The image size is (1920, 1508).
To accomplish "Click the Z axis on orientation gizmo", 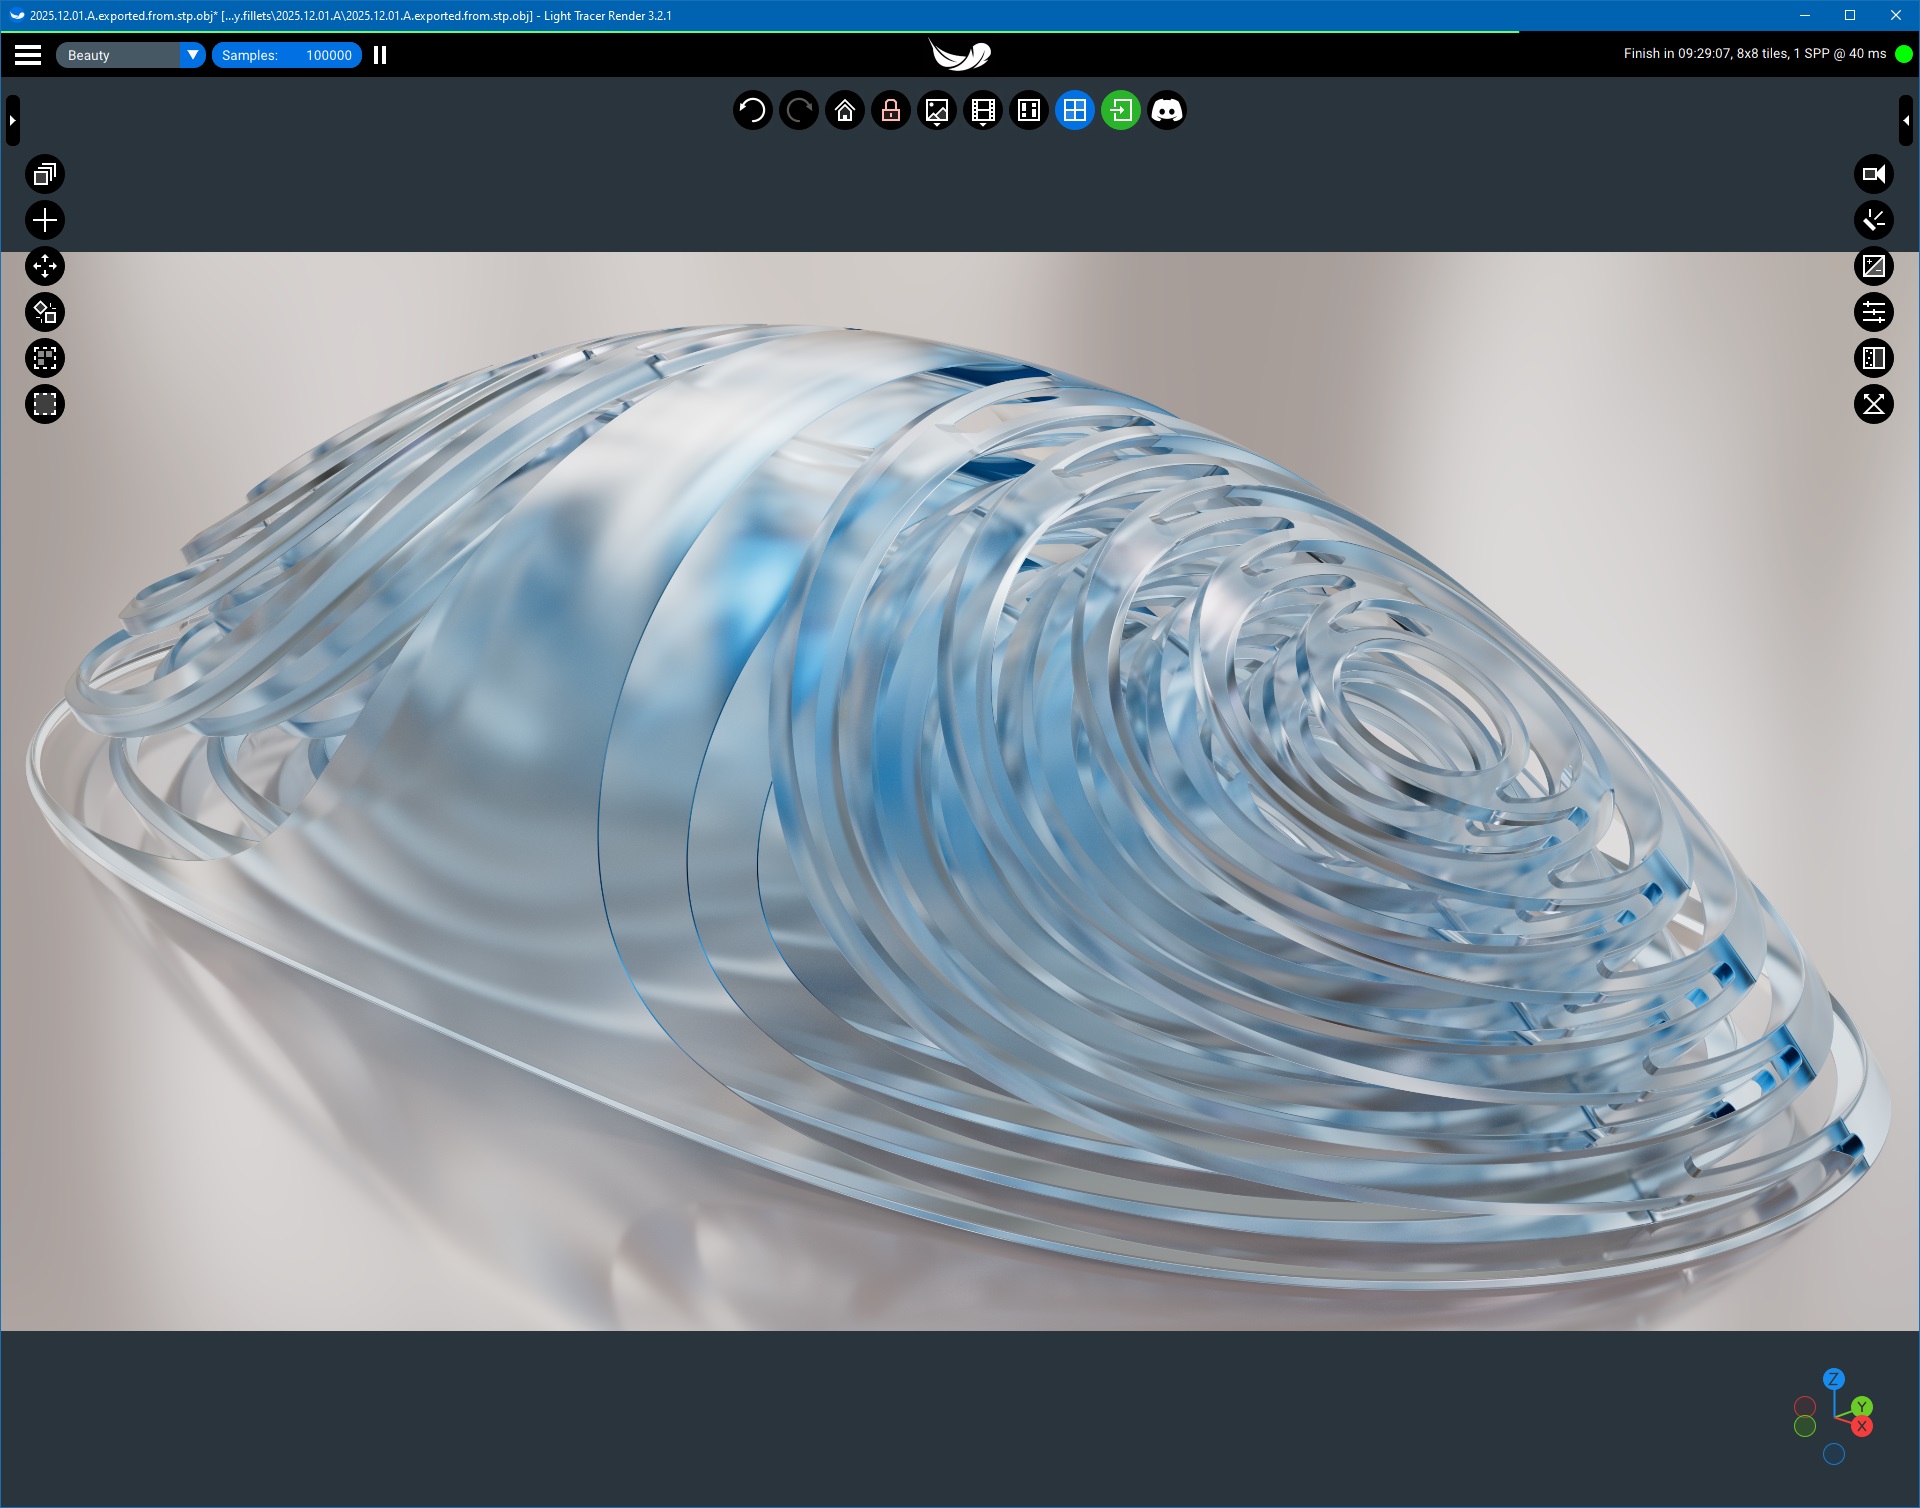I will 1833,1379.
